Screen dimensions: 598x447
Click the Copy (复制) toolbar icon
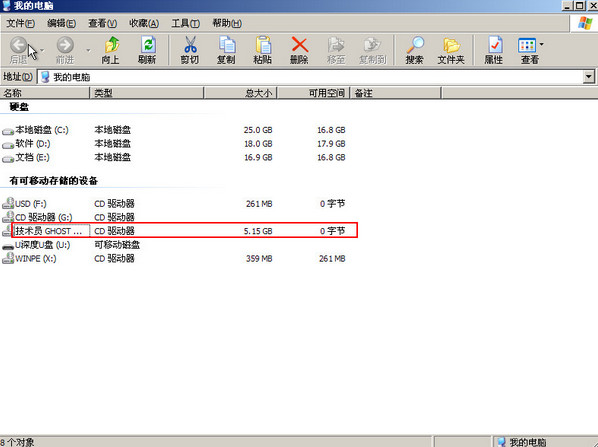coord(227,45)
